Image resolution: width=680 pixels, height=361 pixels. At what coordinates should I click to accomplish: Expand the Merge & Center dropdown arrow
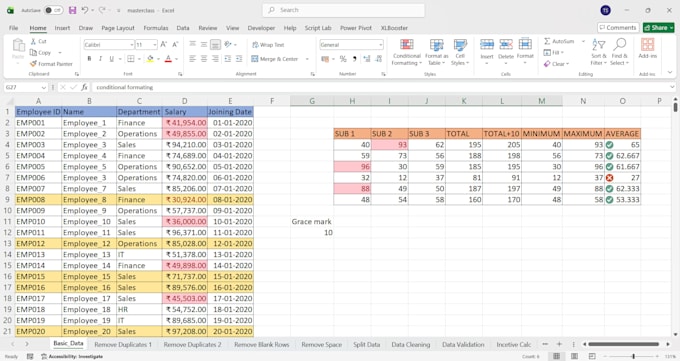click(x=307, y=59)
